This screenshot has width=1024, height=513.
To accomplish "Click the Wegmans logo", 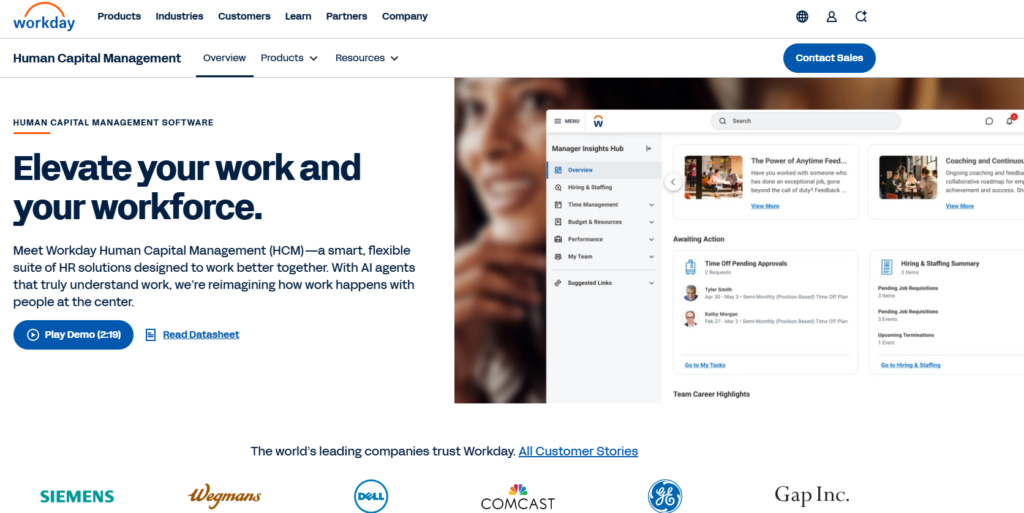I will point(224,496).
